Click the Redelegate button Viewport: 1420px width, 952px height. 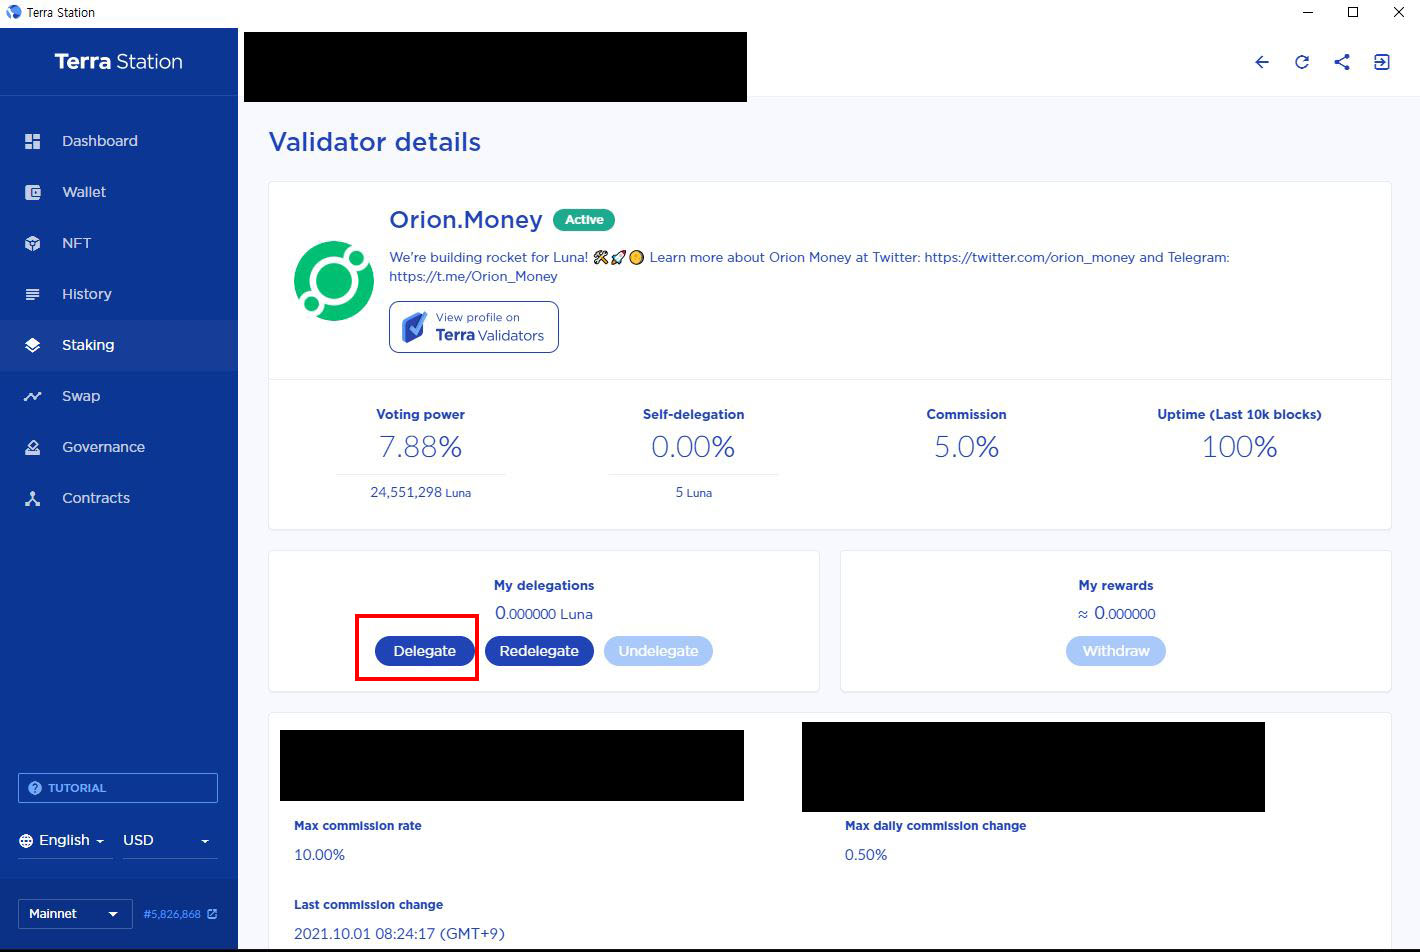pos(539,651)
